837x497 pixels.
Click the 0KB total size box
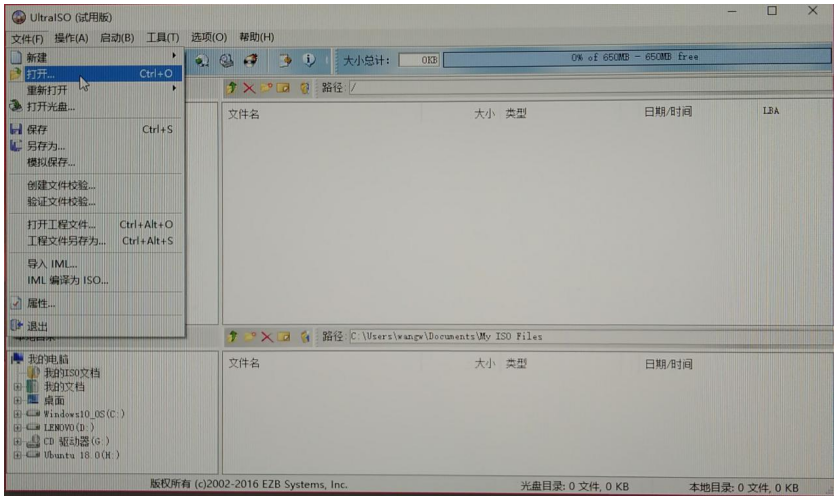point(419,60)
